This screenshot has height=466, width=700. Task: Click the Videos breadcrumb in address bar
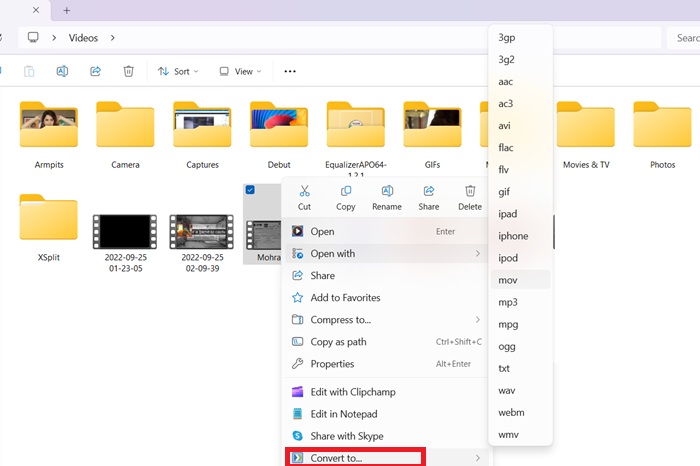(x=83, y=37)
